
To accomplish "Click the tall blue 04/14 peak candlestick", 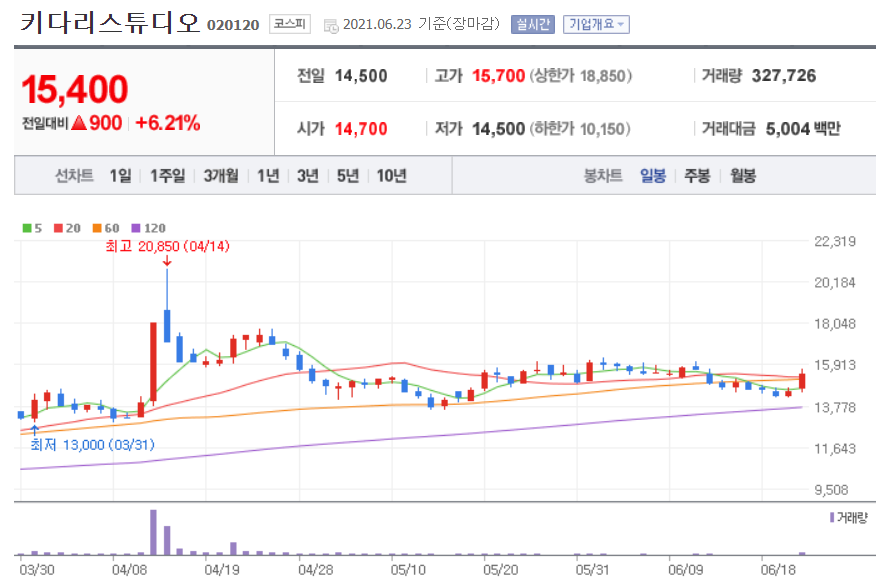I will pos(166,305).
